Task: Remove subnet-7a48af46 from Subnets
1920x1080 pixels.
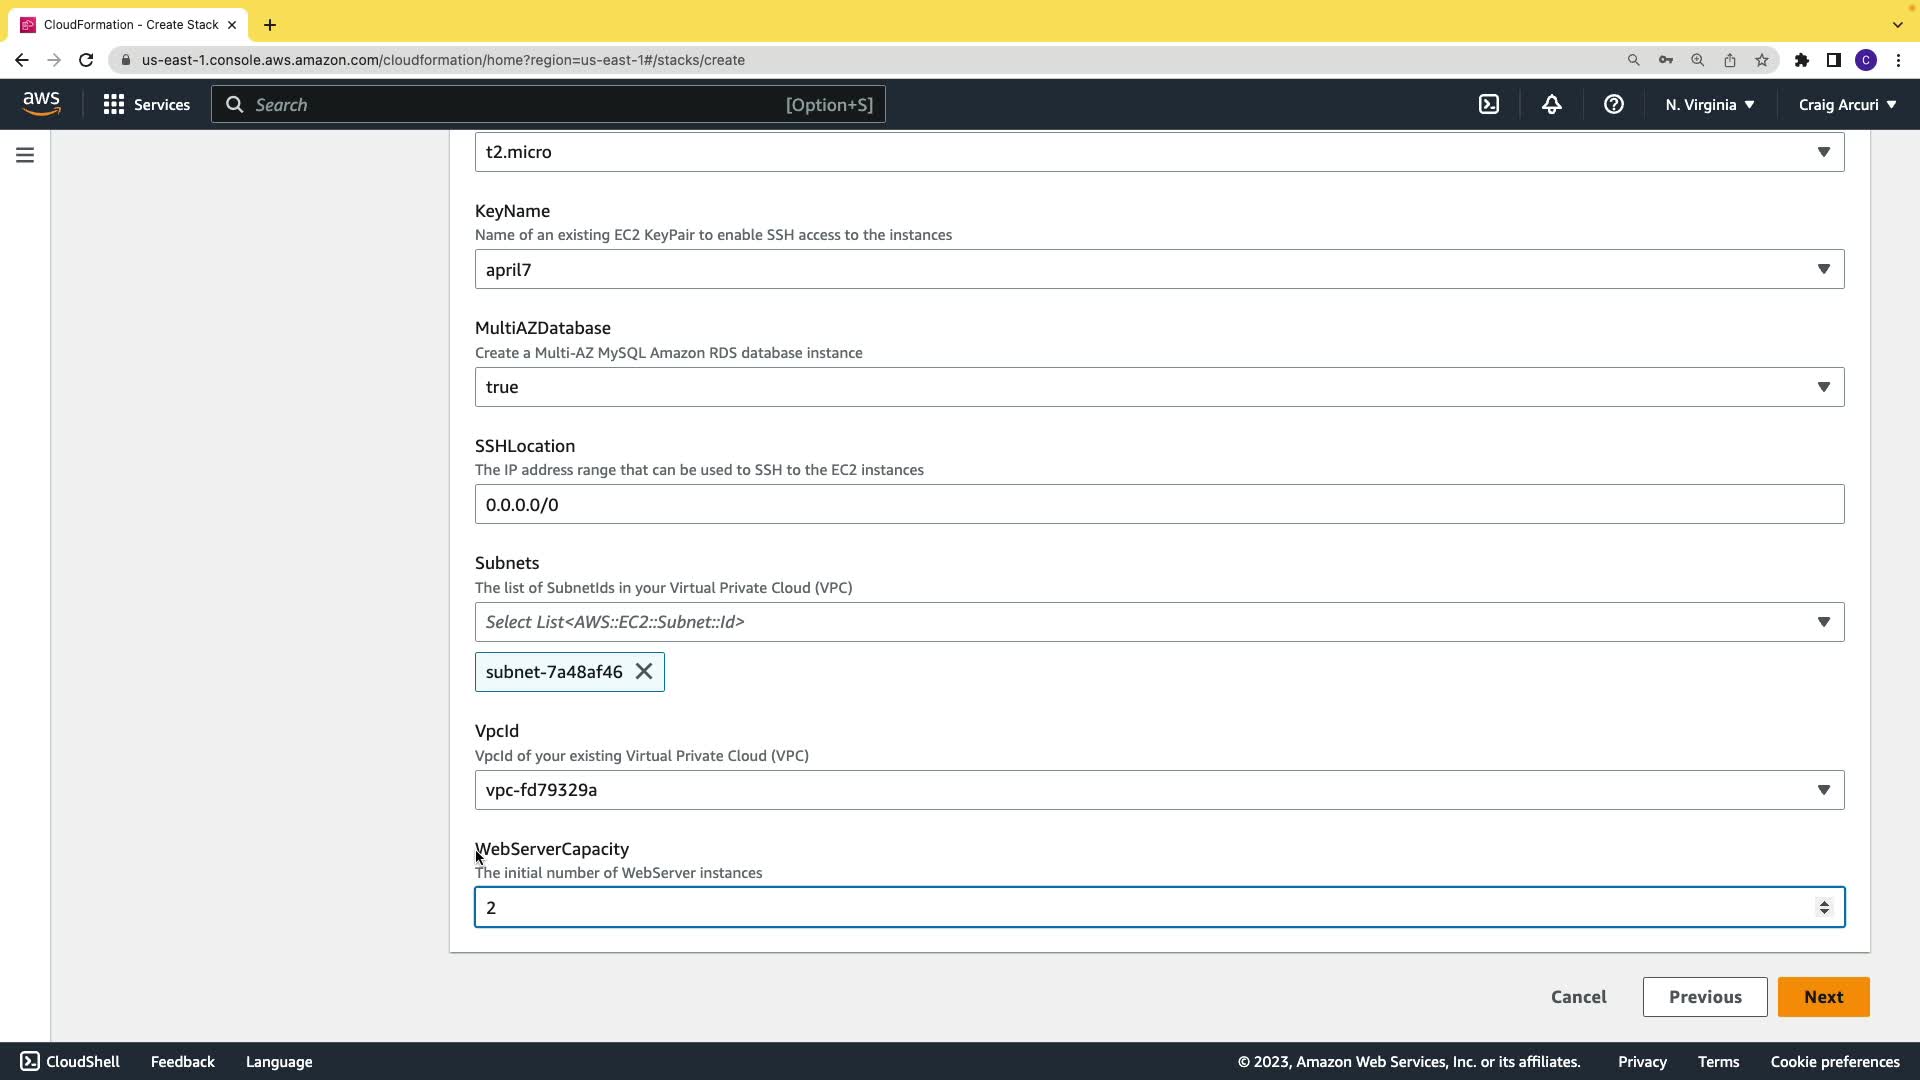Action: [644, 672]
